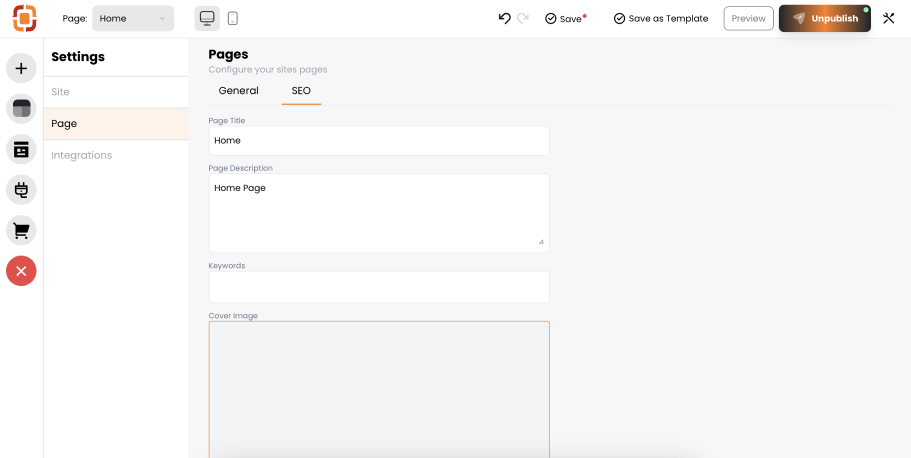Close panel with red X icon

coord(21,271)
